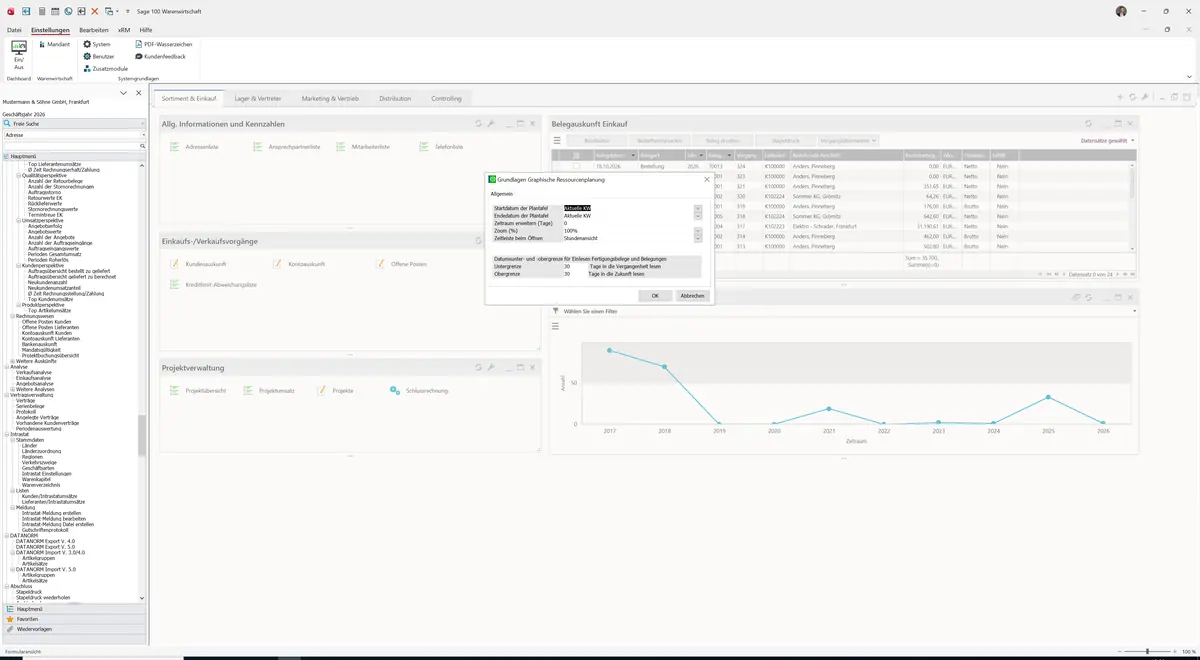Toggle the Dashboard Ein/Aus button

19,56
